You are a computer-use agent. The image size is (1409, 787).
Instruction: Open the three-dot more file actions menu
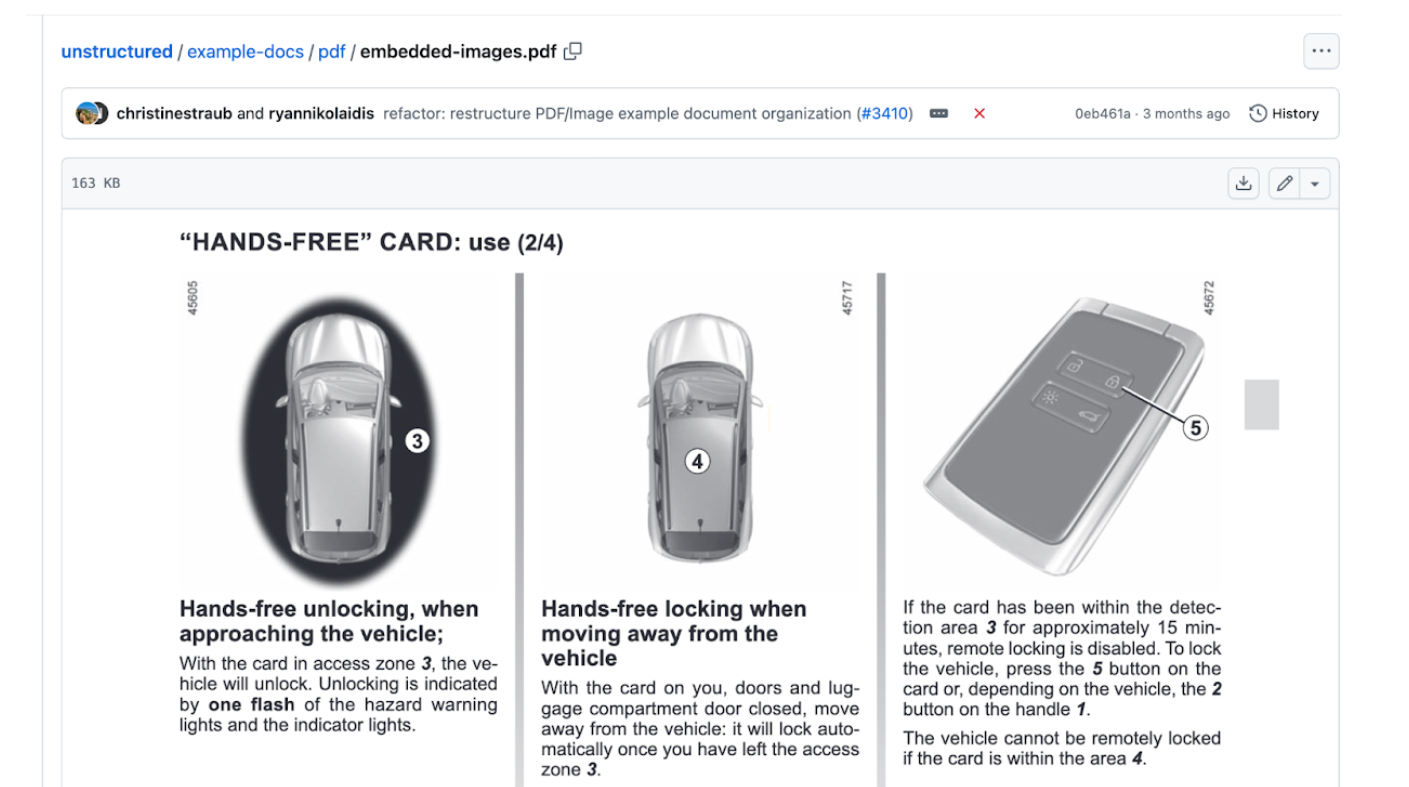1320,52
